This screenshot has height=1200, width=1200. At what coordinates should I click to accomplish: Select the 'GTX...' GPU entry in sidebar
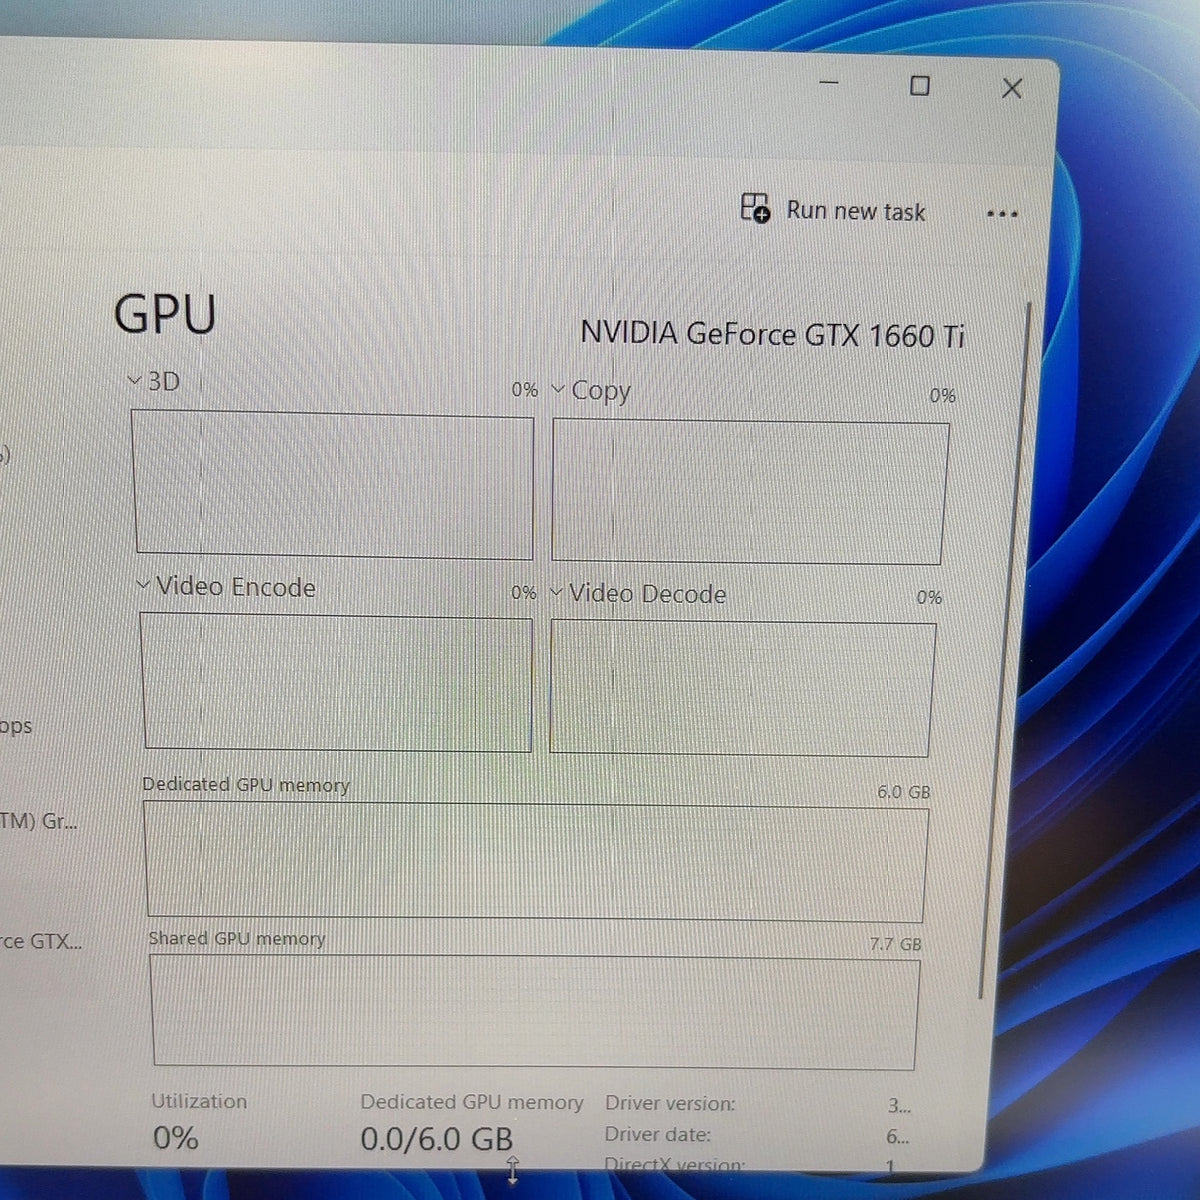[x=40, y=941]
